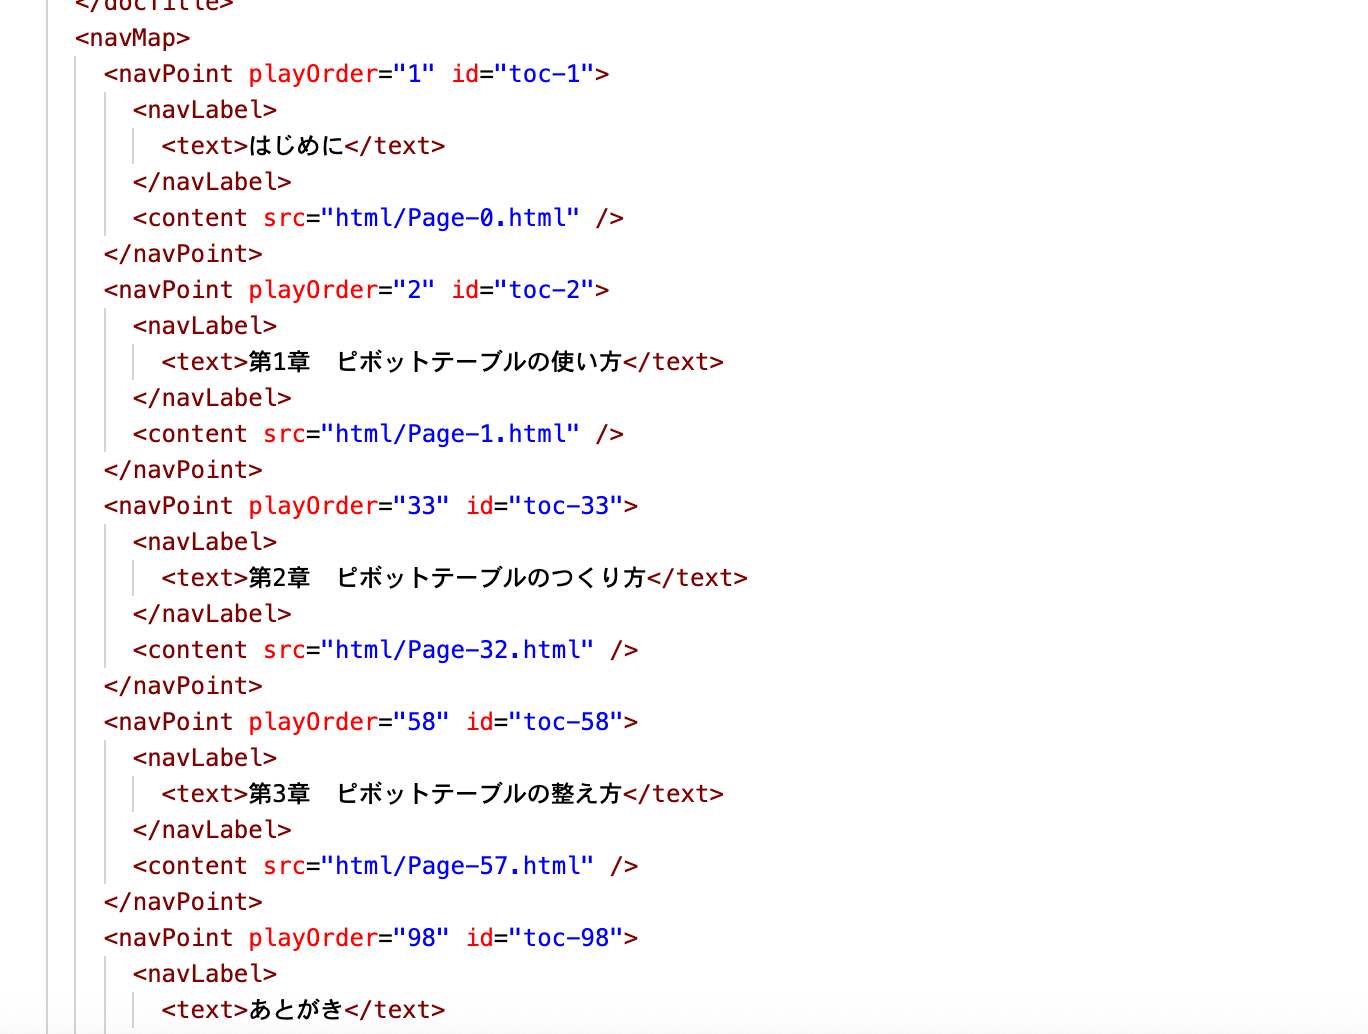Click the 第3章 ピボットテーブルの整え方 text

435,794
